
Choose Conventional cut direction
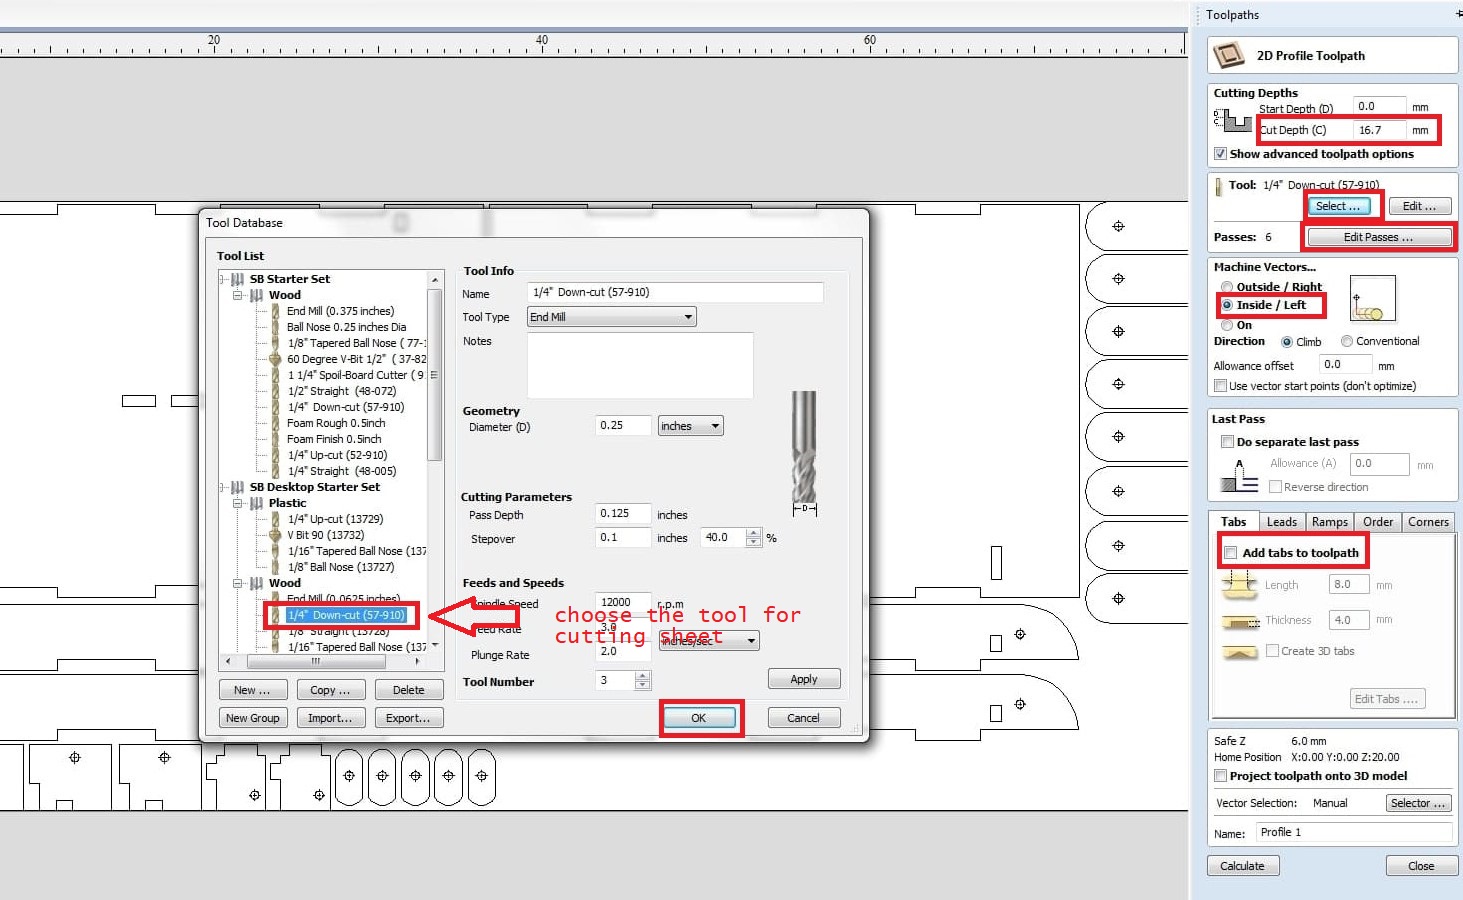(x=1347, y=341)
